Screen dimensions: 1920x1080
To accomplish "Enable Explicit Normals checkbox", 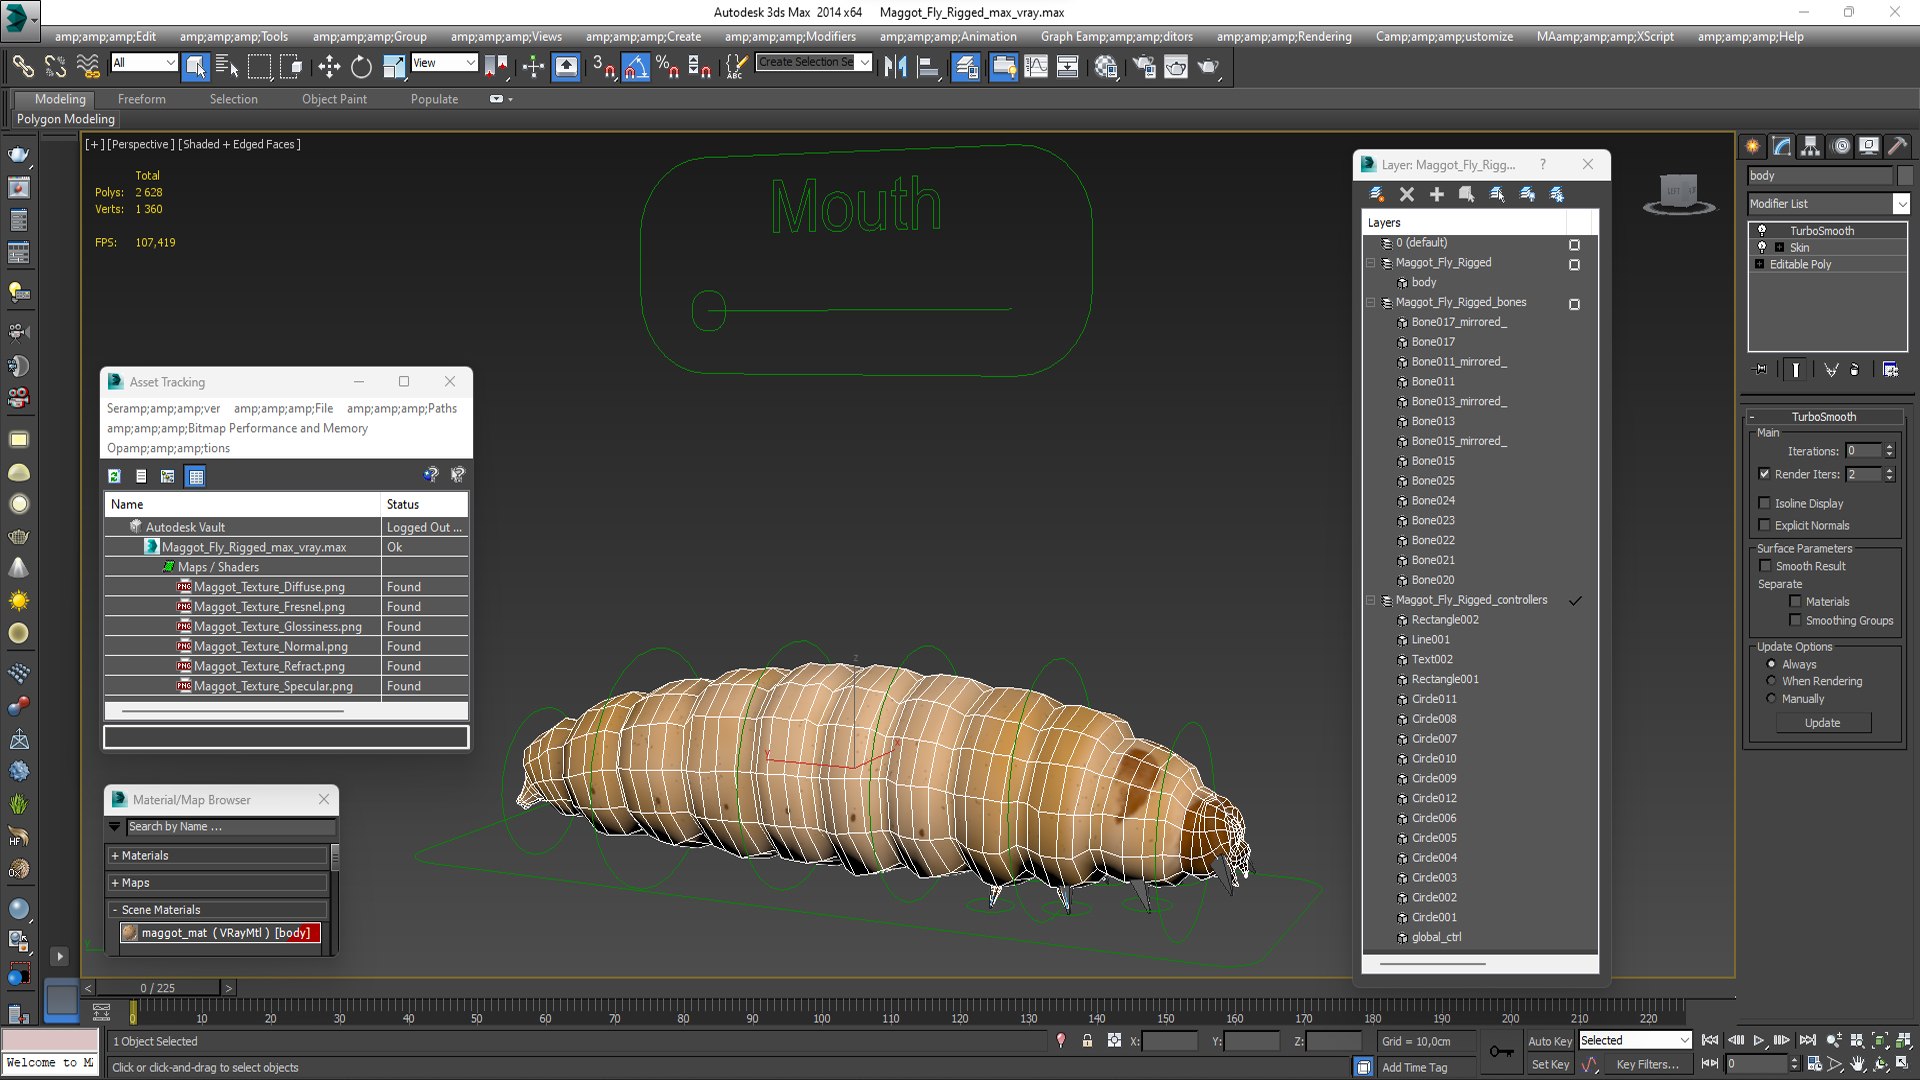I will click(1764, 525).
